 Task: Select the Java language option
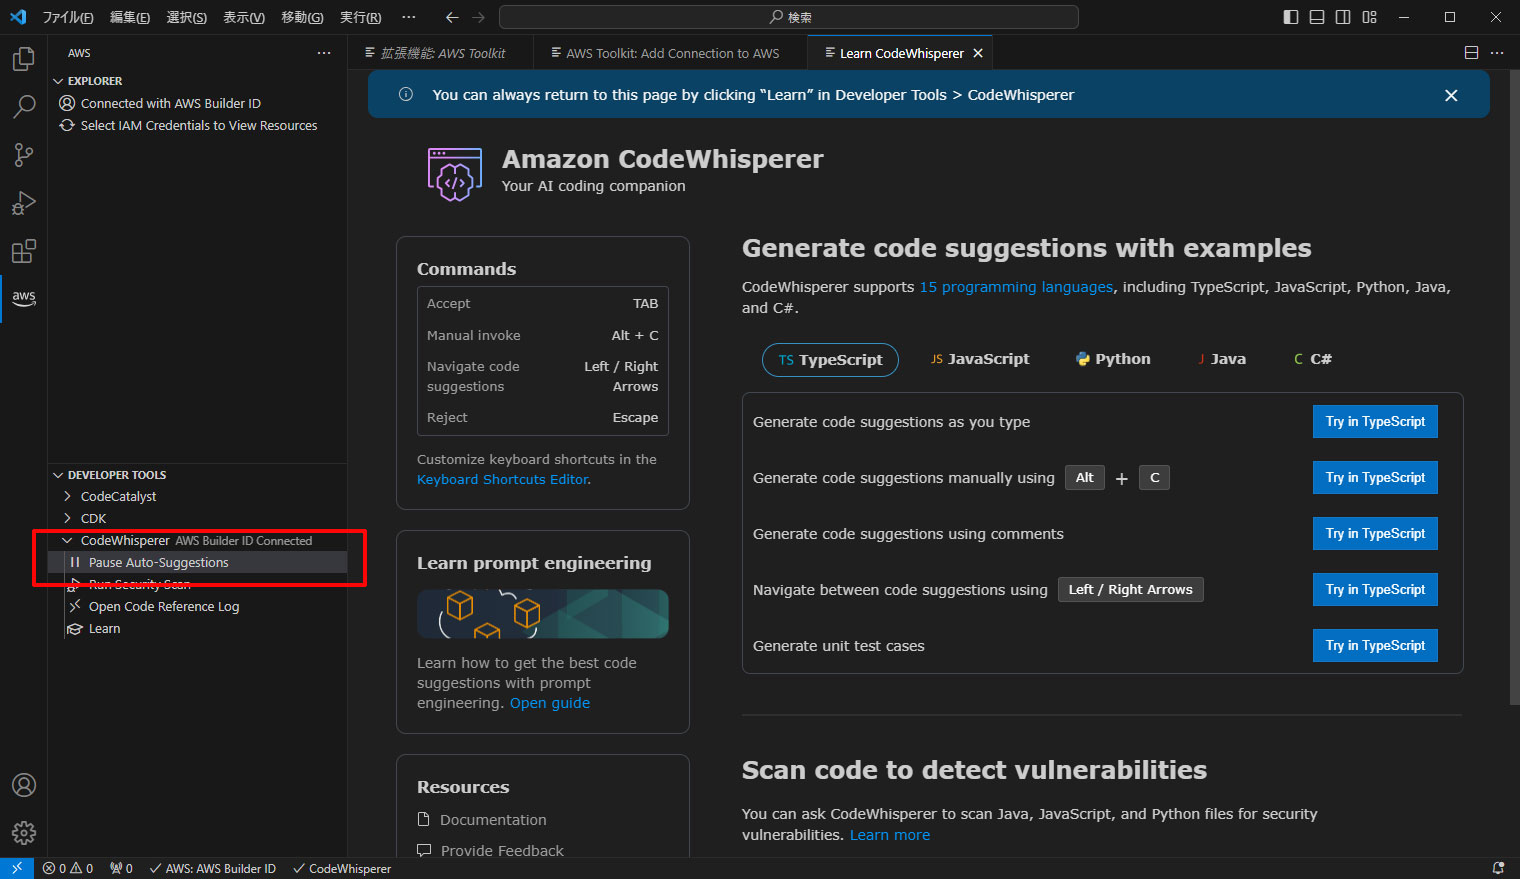tap(1222, 359)
